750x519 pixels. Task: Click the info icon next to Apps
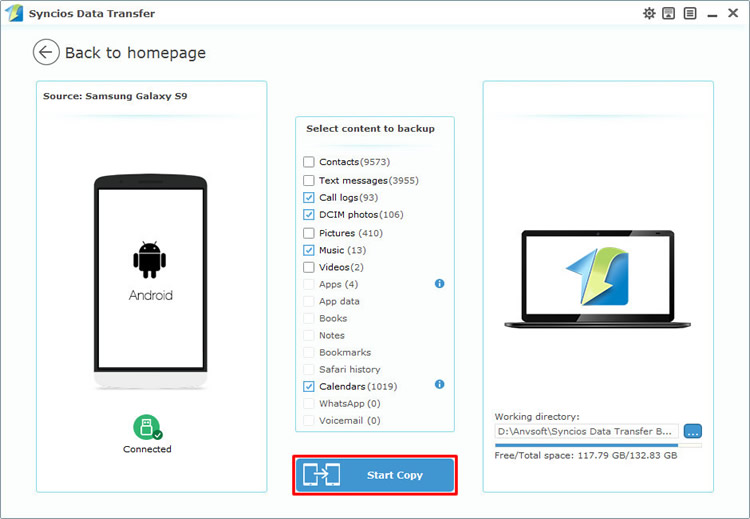(x=440, y=284)
